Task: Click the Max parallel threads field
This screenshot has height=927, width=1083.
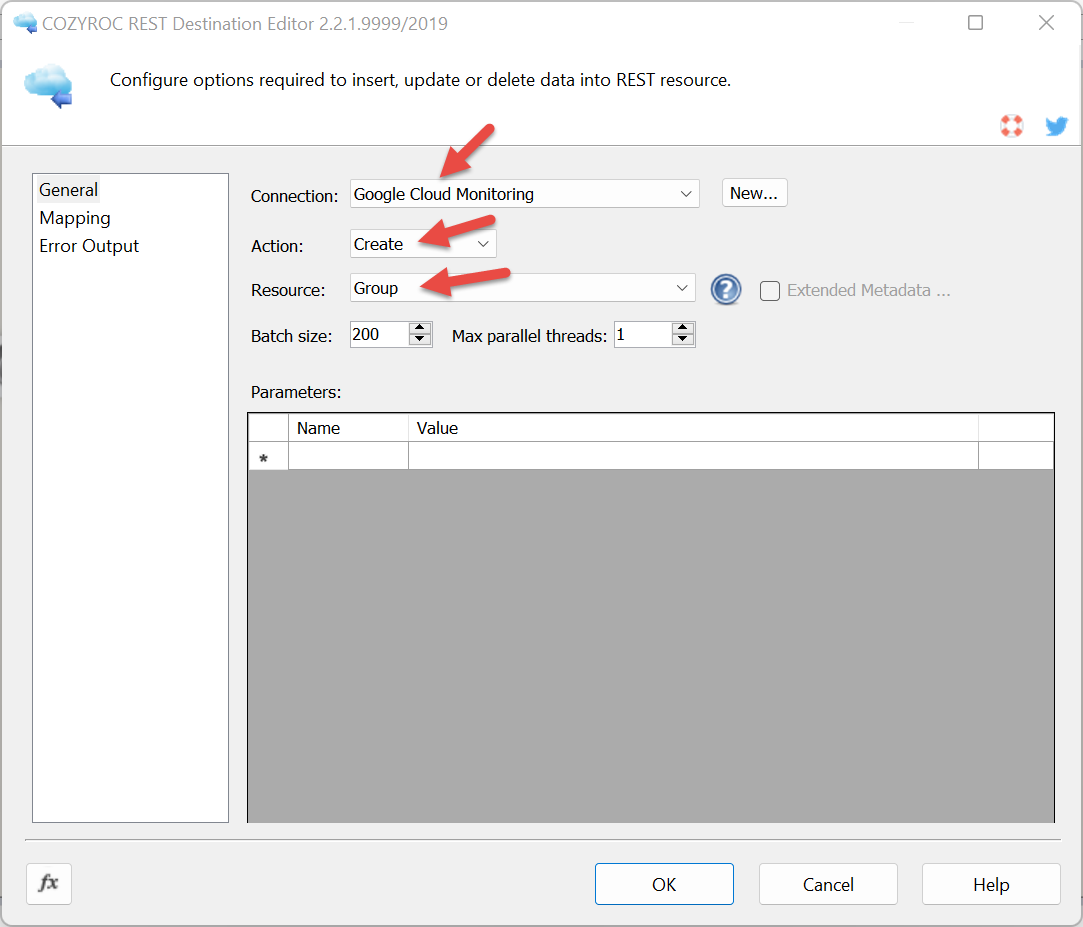Action: (x=643, y=335)
